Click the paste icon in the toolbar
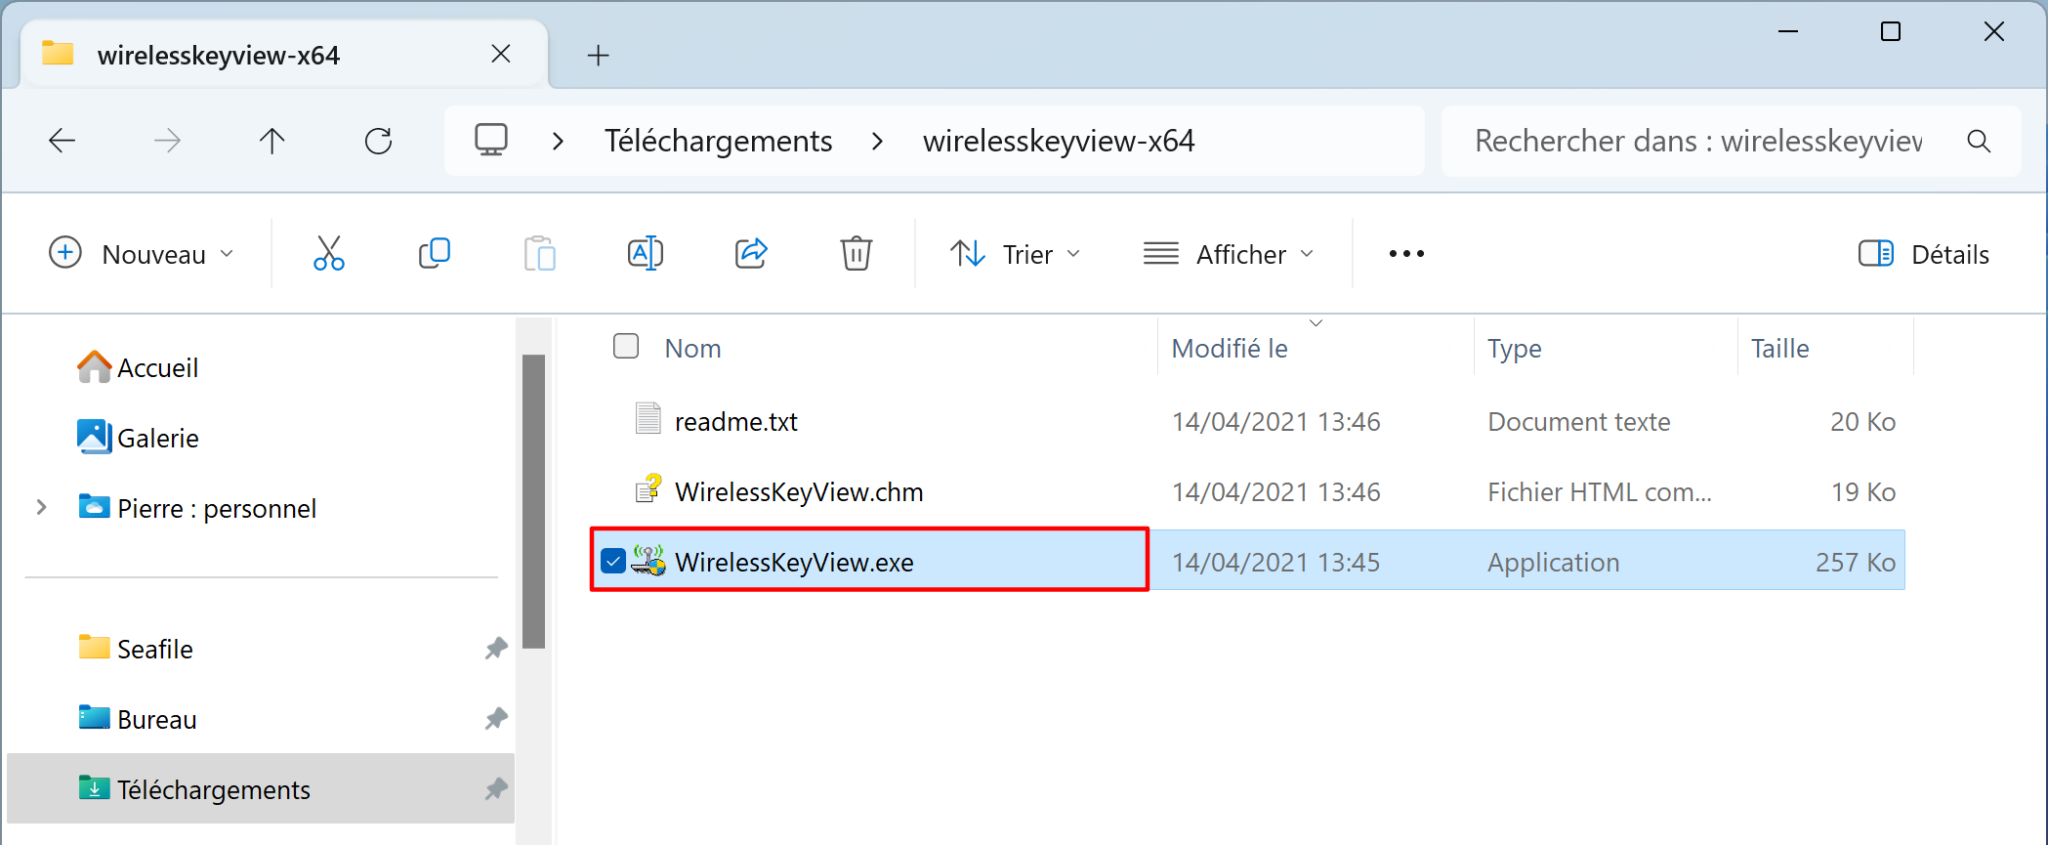Image resolution: width=2048 pixels, height=845 pixels. pos(539,253)
